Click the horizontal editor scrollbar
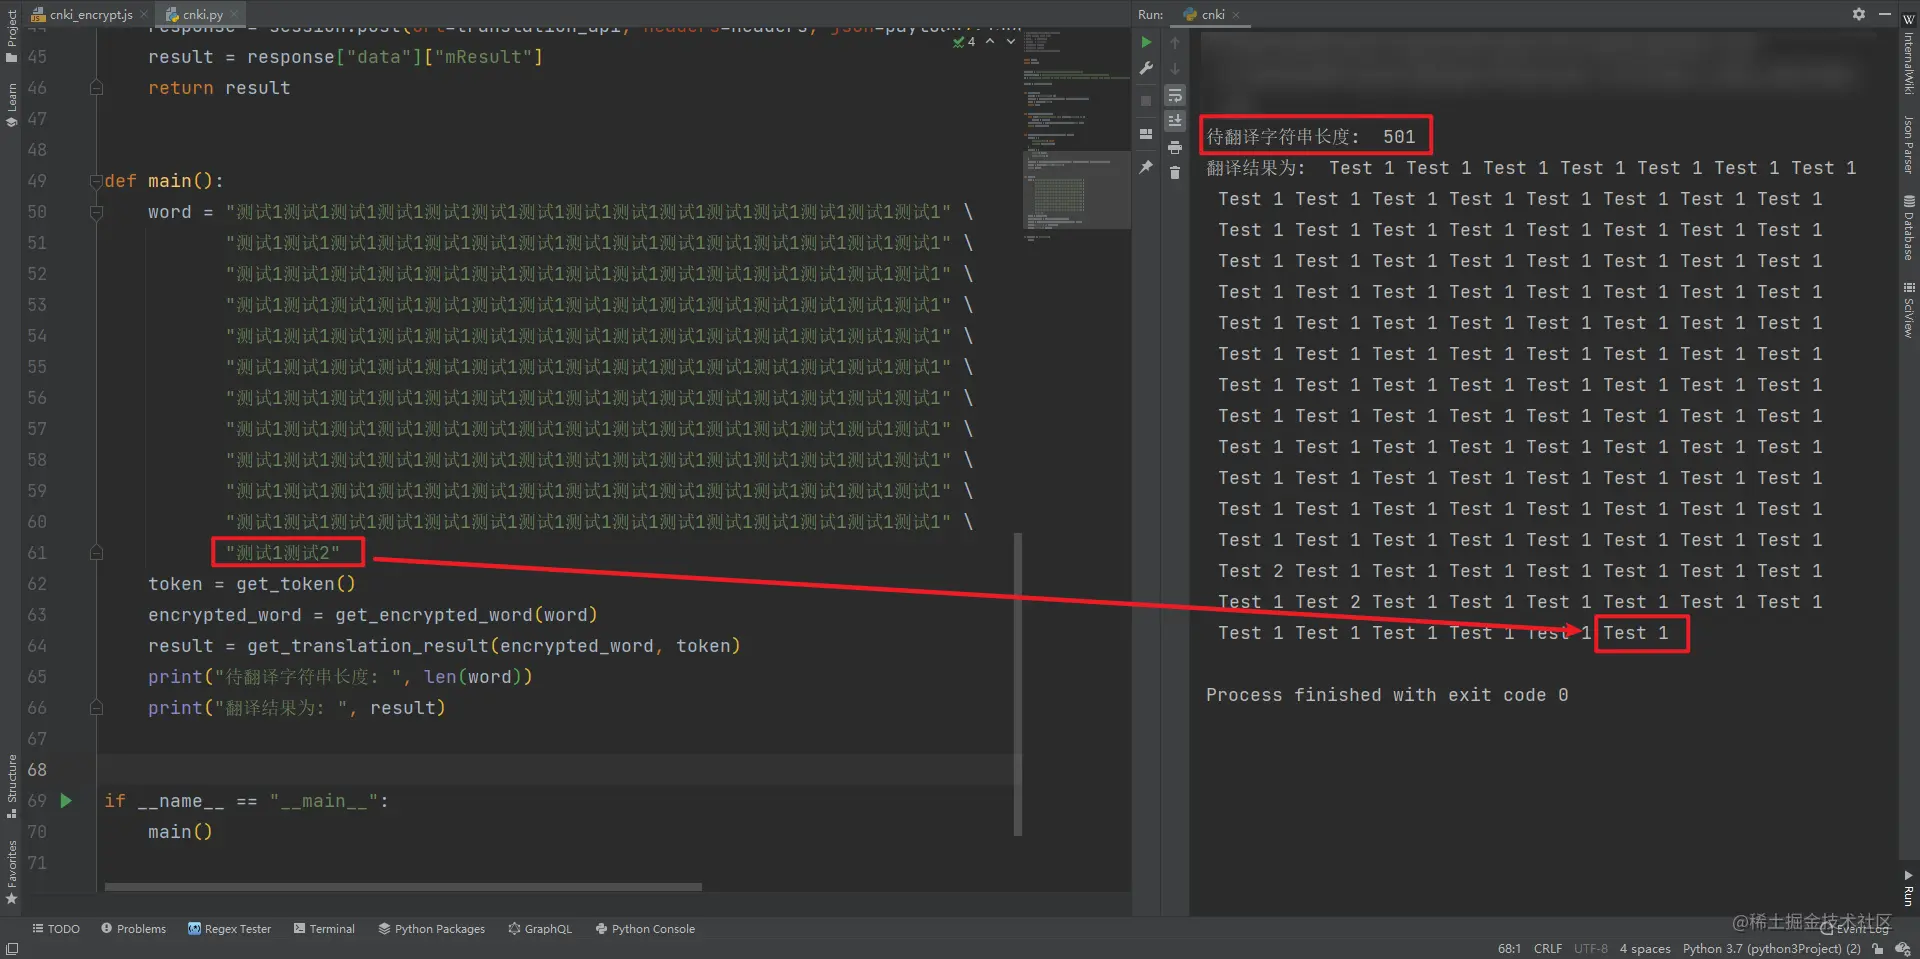 pyautogui.click(x=403, y=886)
